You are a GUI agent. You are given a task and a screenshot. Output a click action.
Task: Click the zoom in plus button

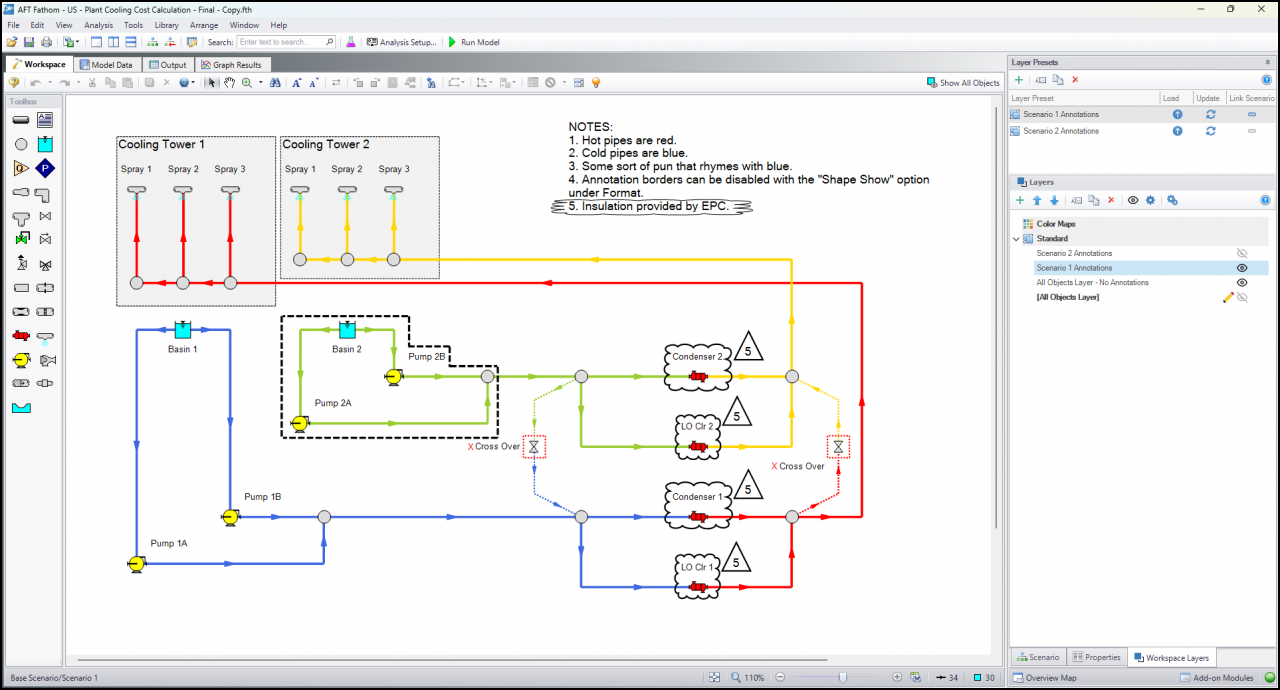coord(897,678)
